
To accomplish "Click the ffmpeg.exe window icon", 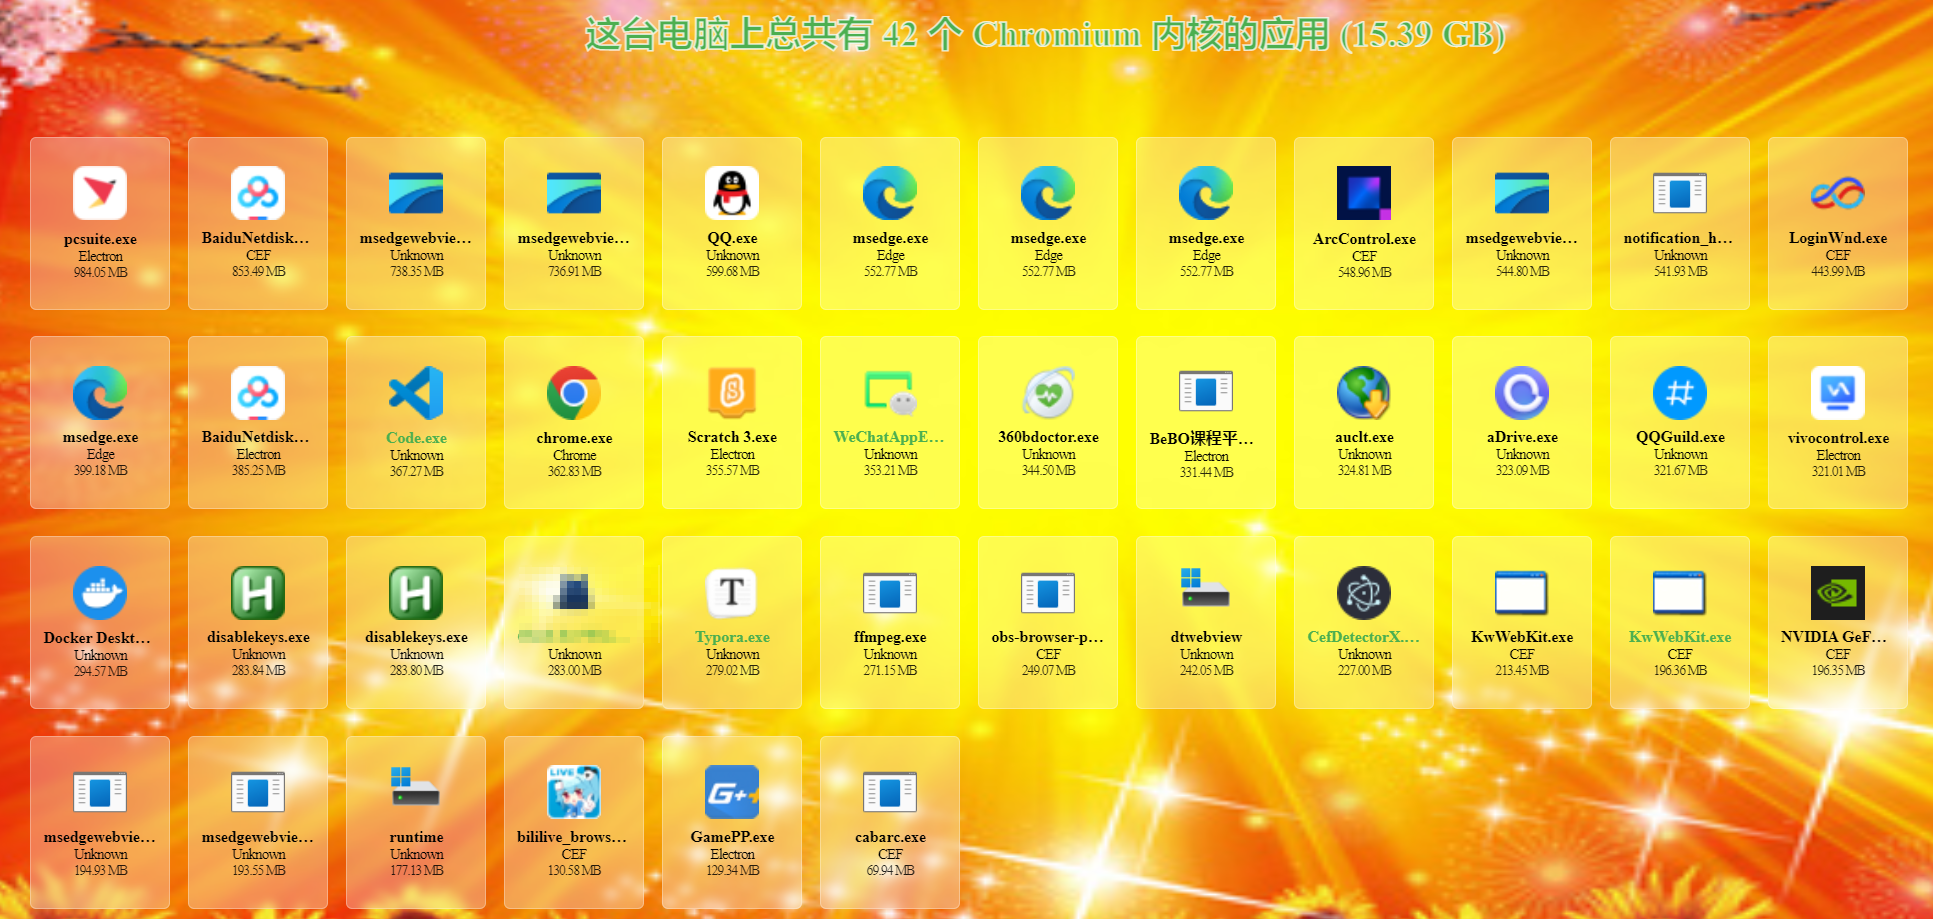I will (x=890, y=593).
